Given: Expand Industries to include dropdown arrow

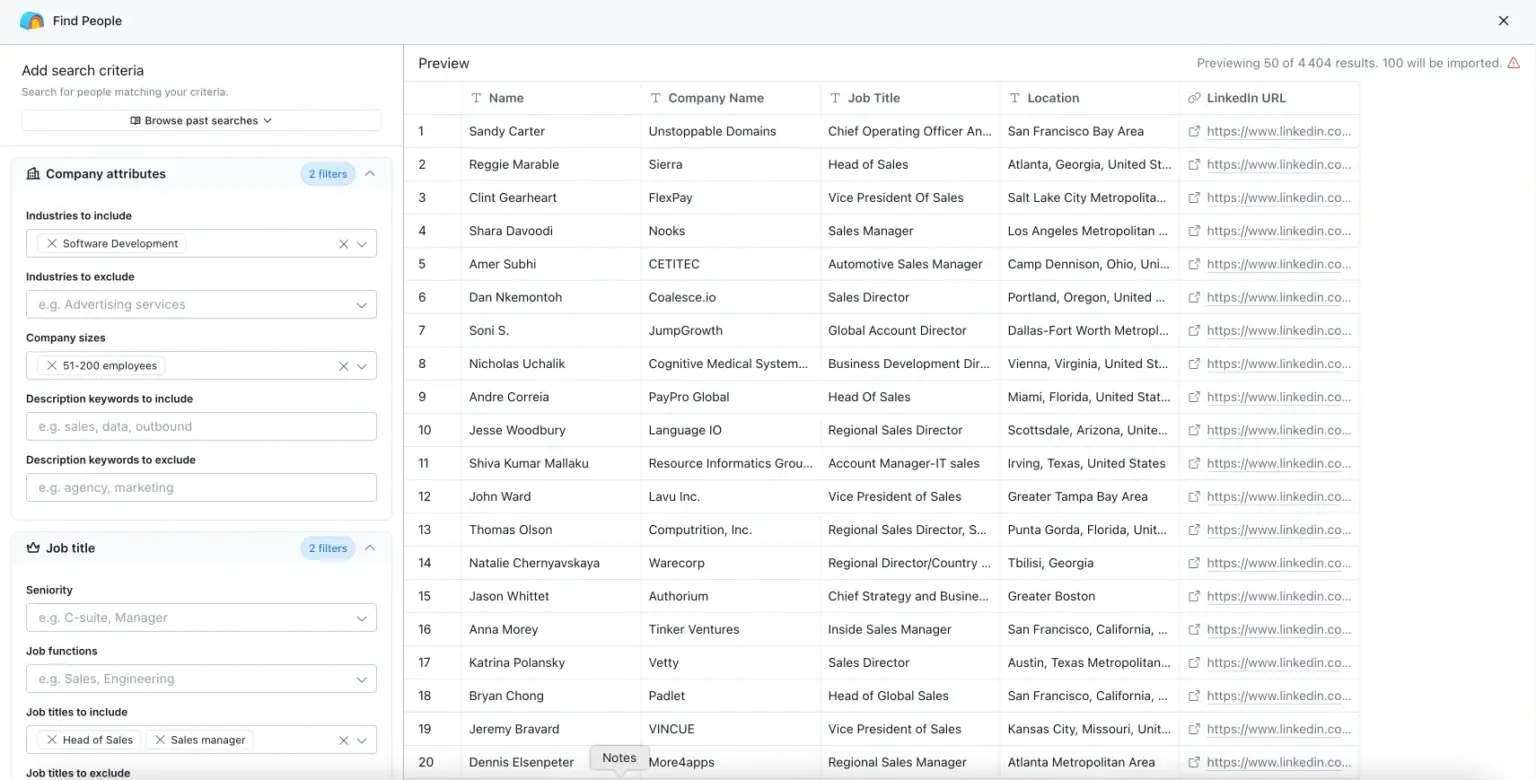Looking at the screenshot, I should (x=362, y=244).
